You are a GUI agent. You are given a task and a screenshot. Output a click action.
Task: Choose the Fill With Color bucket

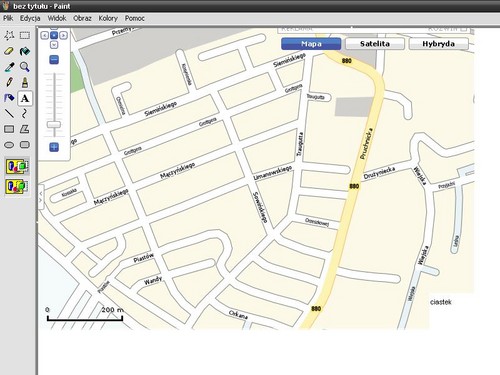25,51
